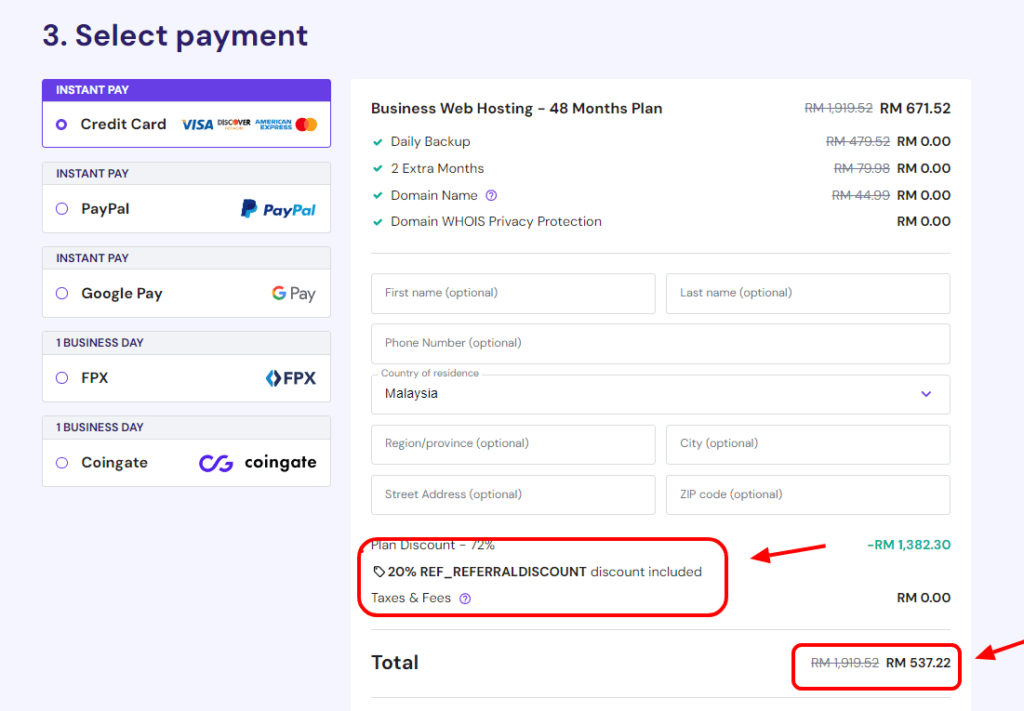Click the First name input field

[x=513, y=293]
